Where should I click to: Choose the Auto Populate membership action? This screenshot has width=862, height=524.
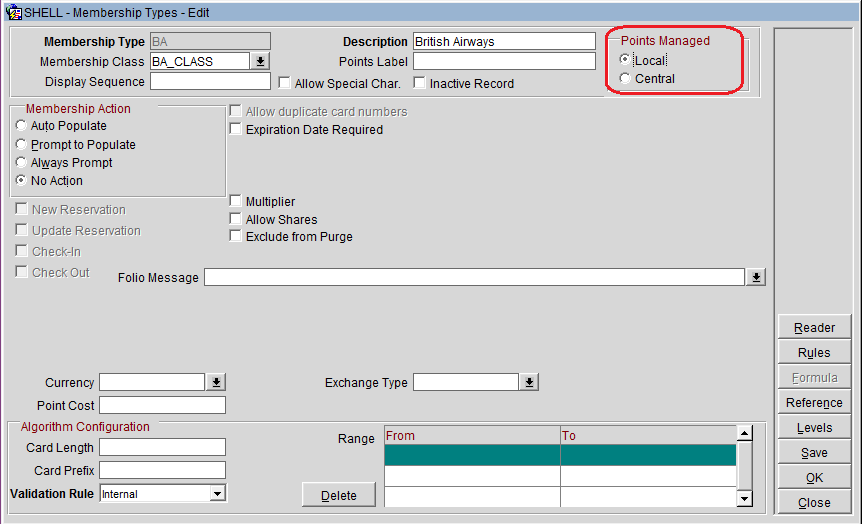coord(21,126)
